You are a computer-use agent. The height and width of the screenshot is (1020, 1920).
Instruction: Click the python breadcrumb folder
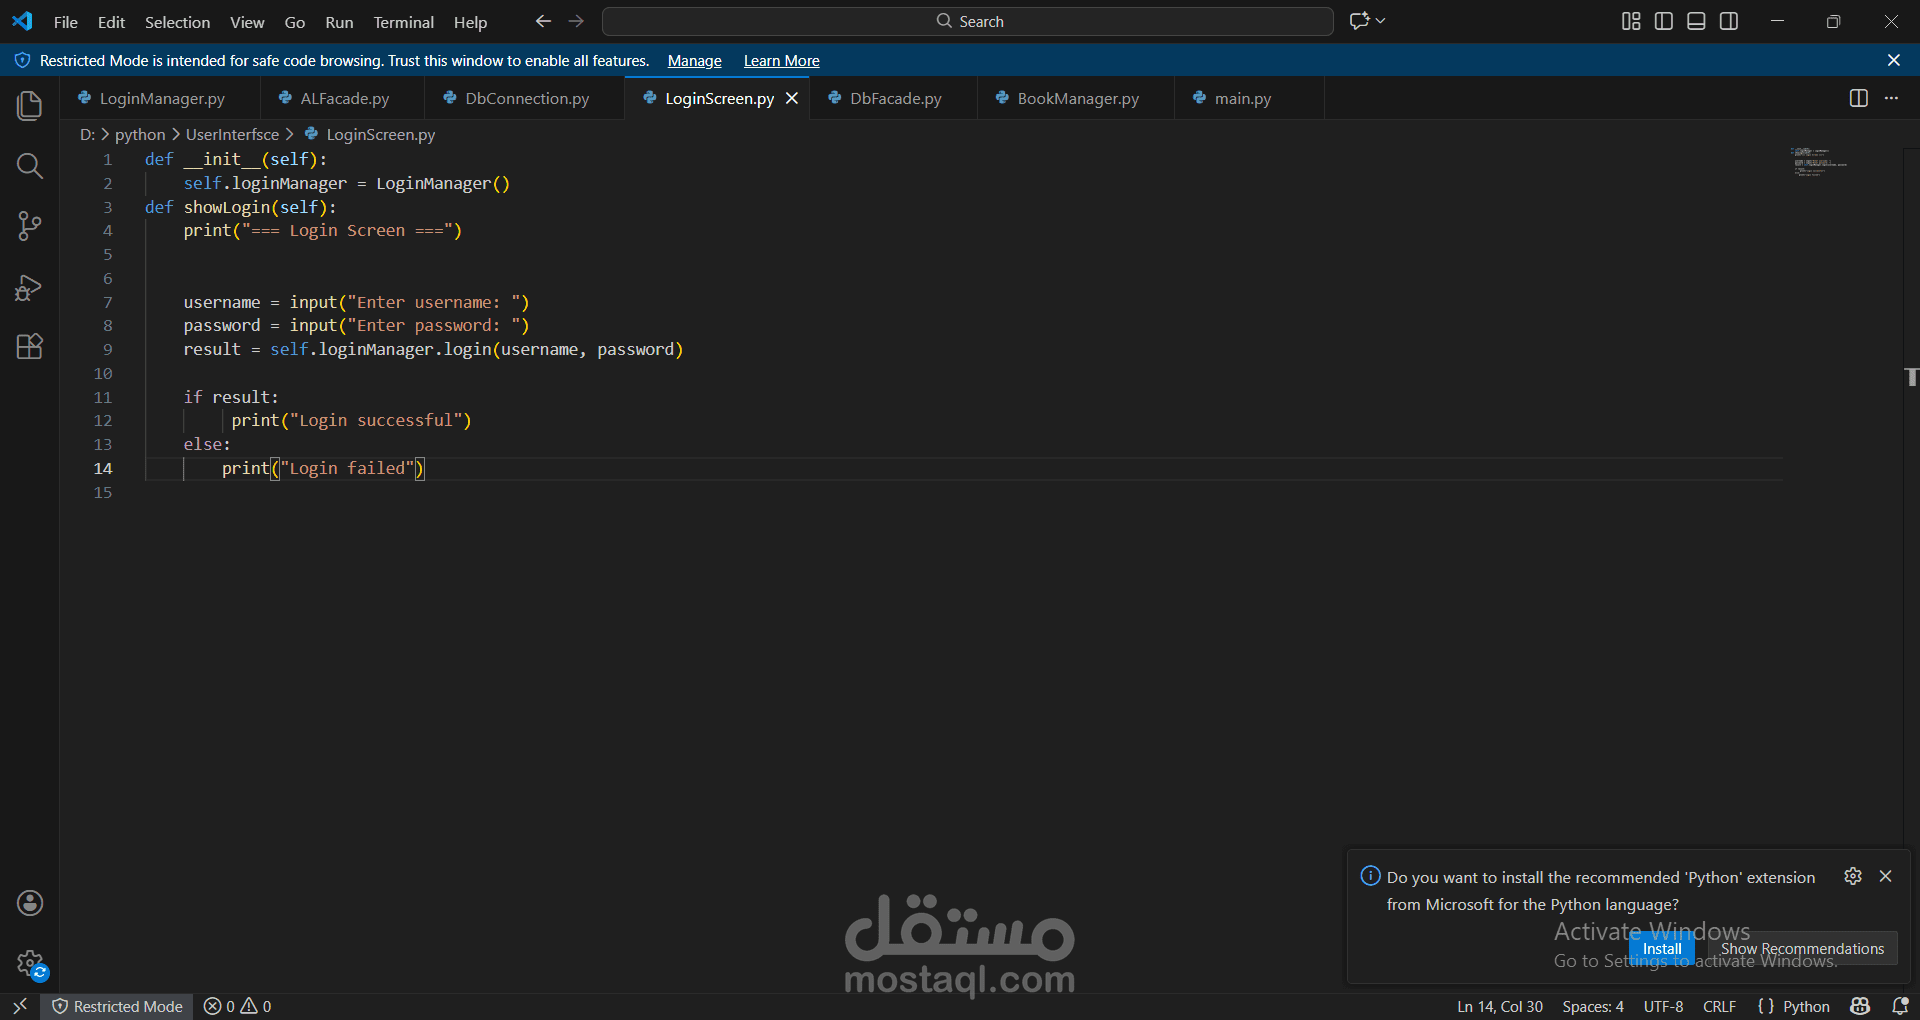coord(140,134)
